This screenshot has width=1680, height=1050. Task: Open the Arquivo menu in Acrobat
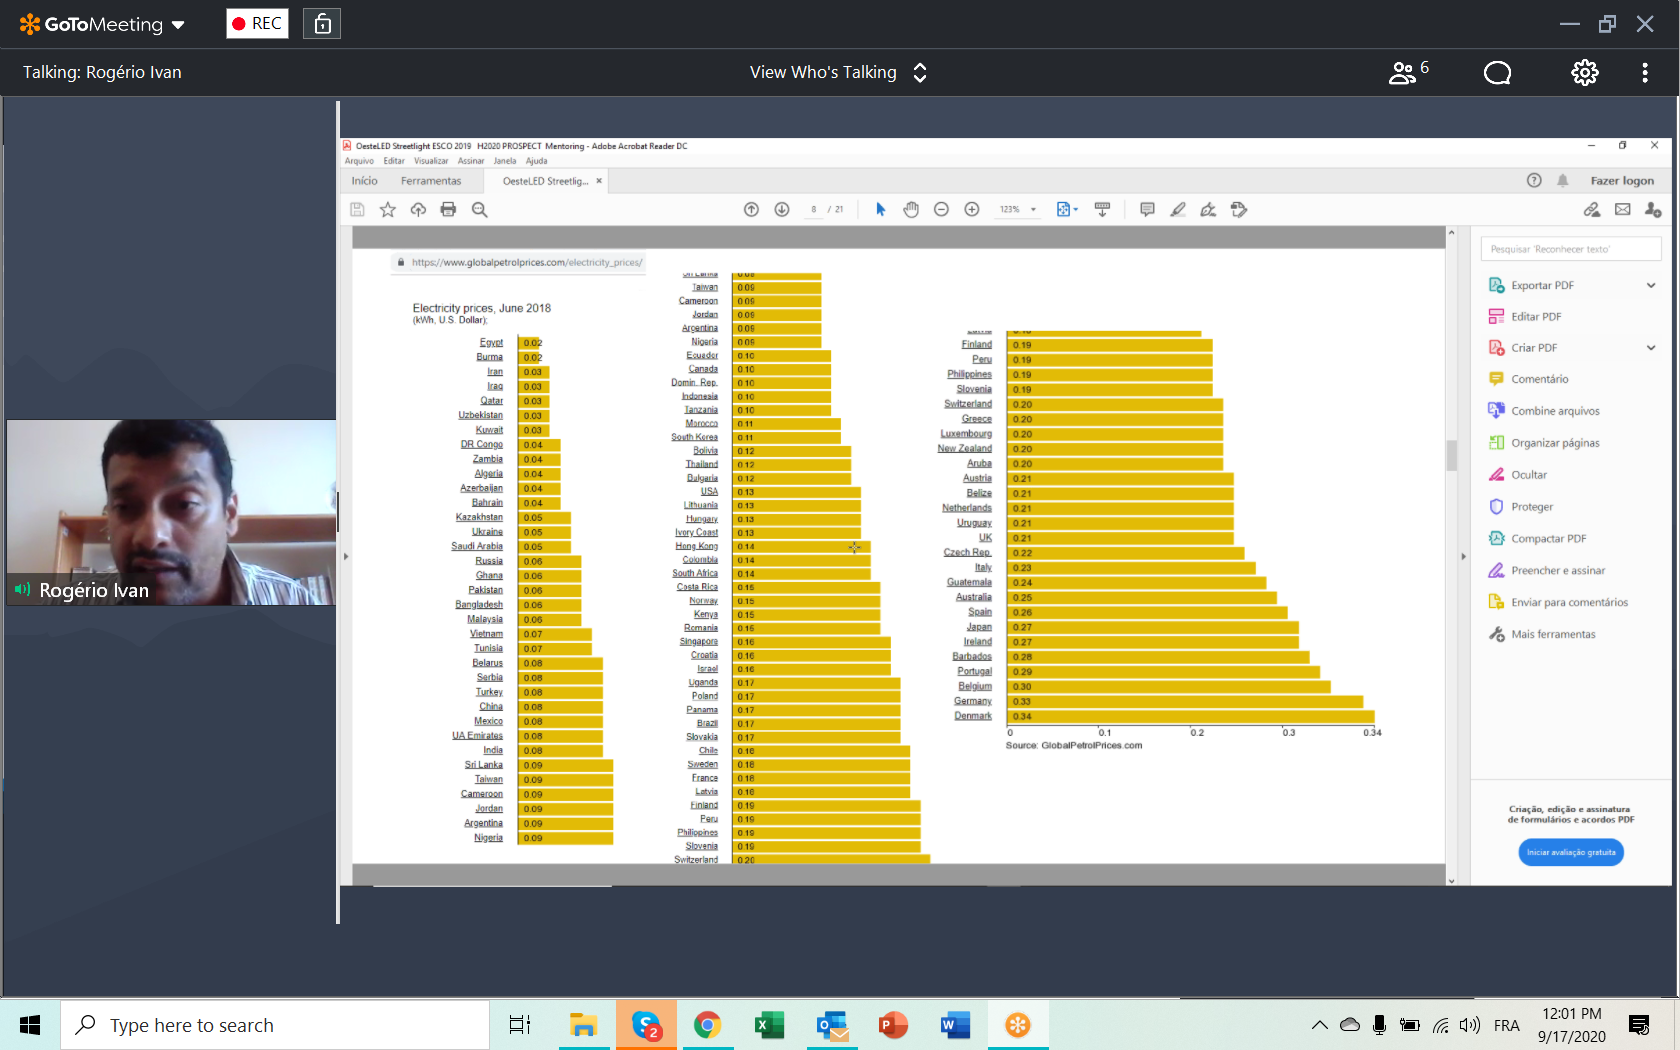(x=359, y=161)
